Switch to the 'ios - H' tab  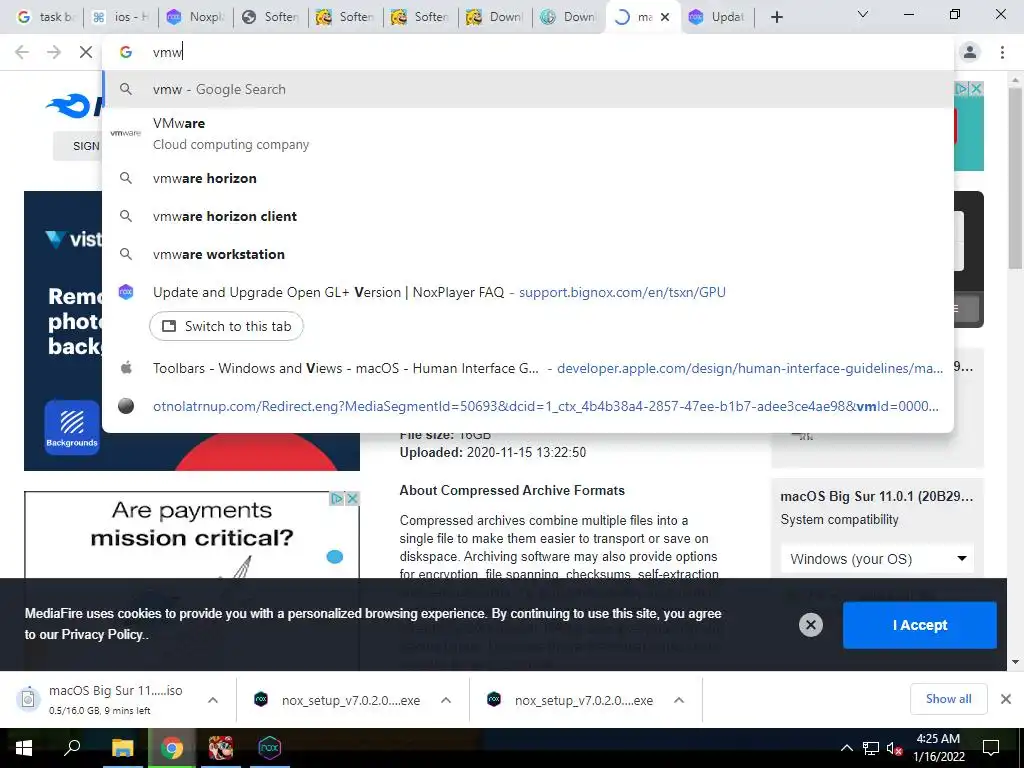(122, 17)
